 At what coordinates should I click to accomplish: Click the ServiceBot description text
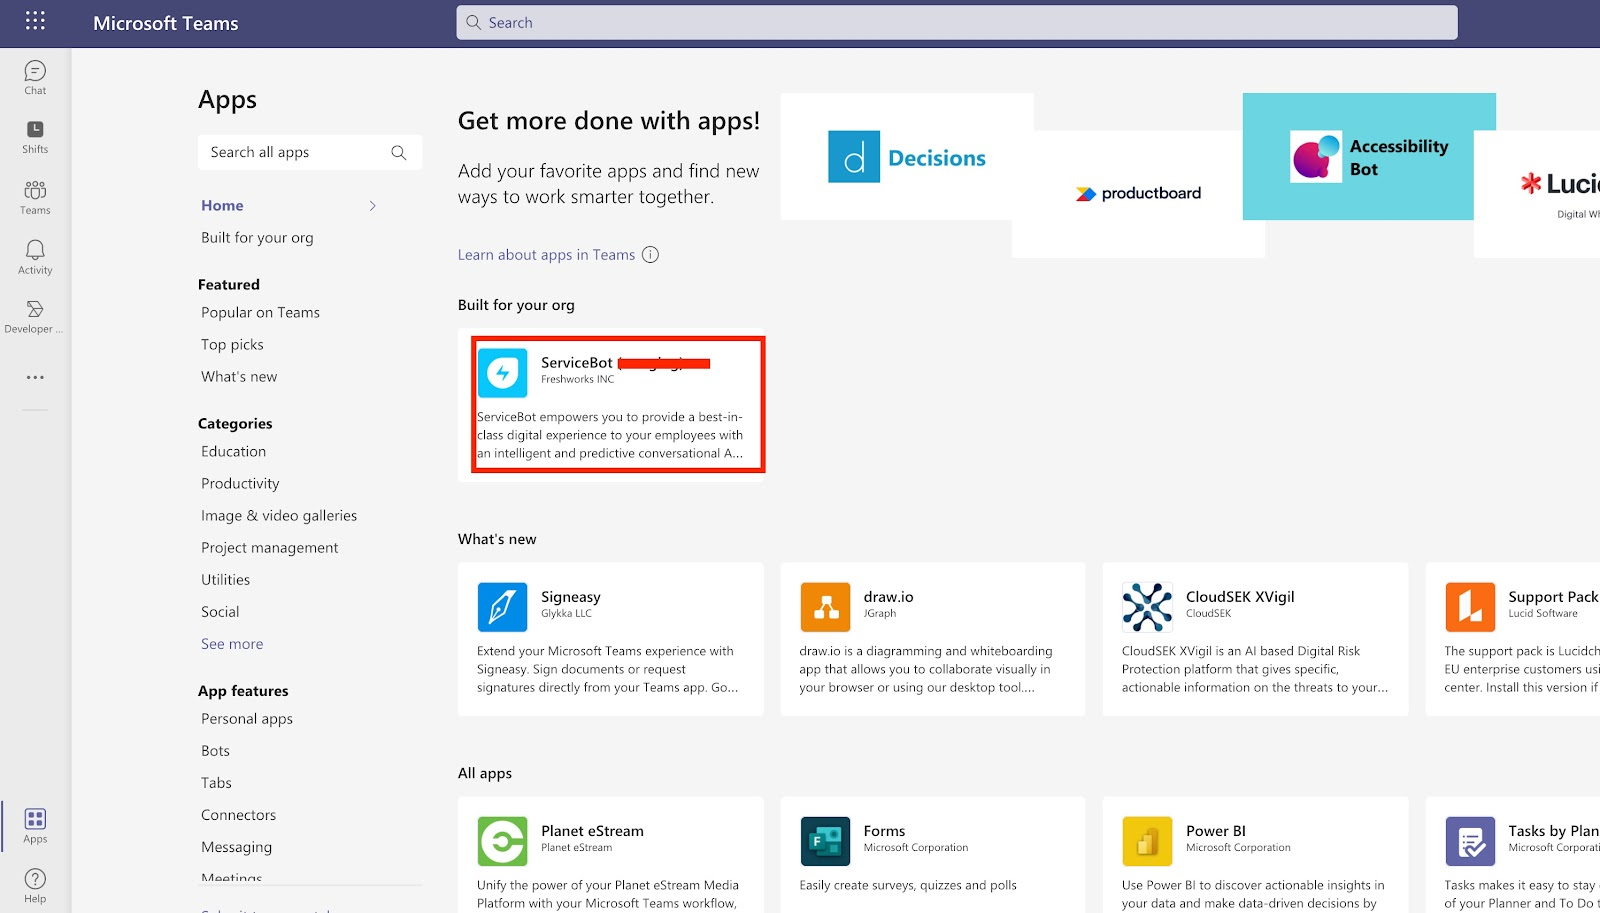click(x=610, y=435)
